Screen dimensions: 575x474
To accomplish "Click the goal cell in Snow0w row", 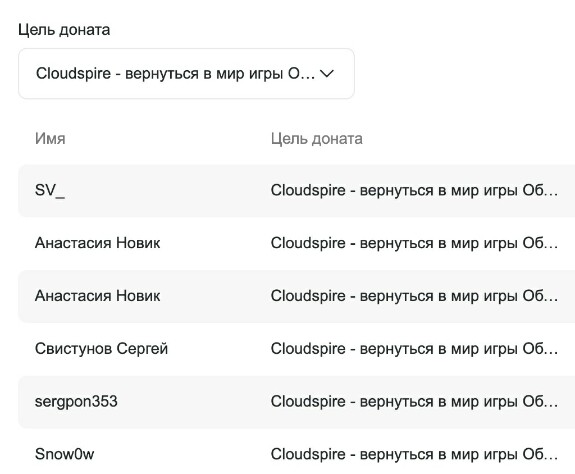I will click(414, 454).
